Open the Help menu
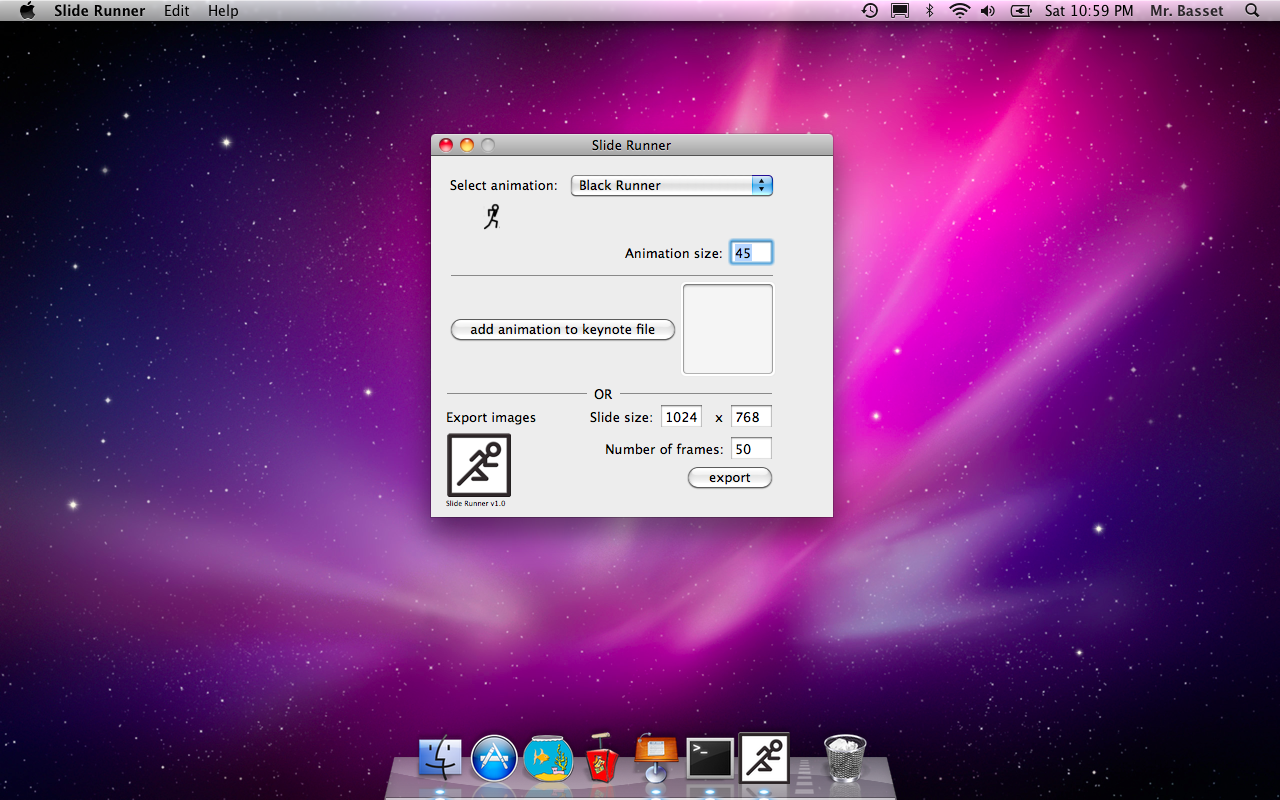1280x800 pixels. (223, 11)
